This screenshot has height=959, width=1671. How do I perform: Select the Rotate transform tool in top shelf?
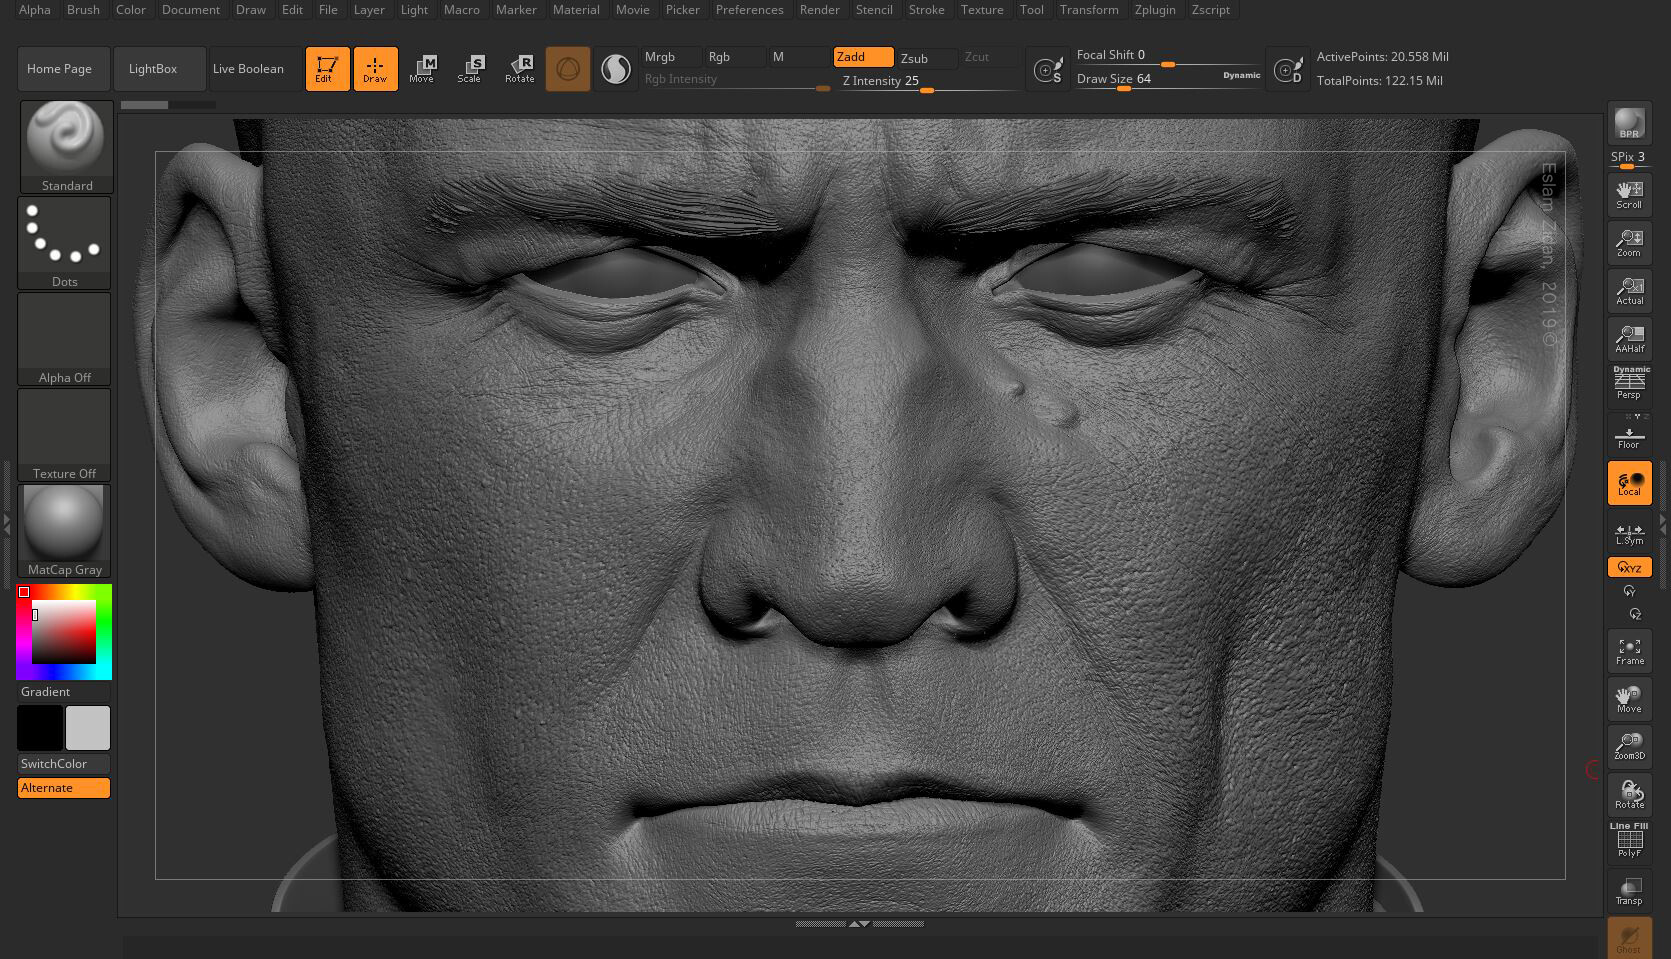coord(519,69)
